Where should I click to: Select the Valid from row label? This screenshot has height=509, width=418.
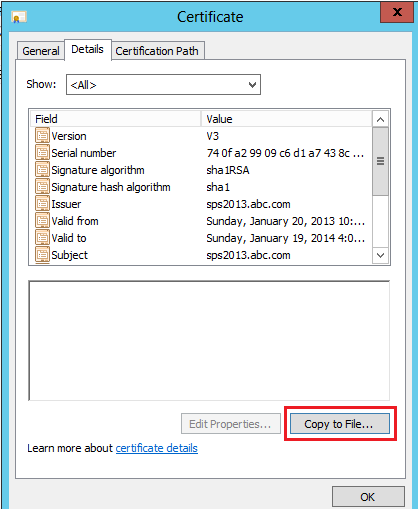tap(75, 221)
